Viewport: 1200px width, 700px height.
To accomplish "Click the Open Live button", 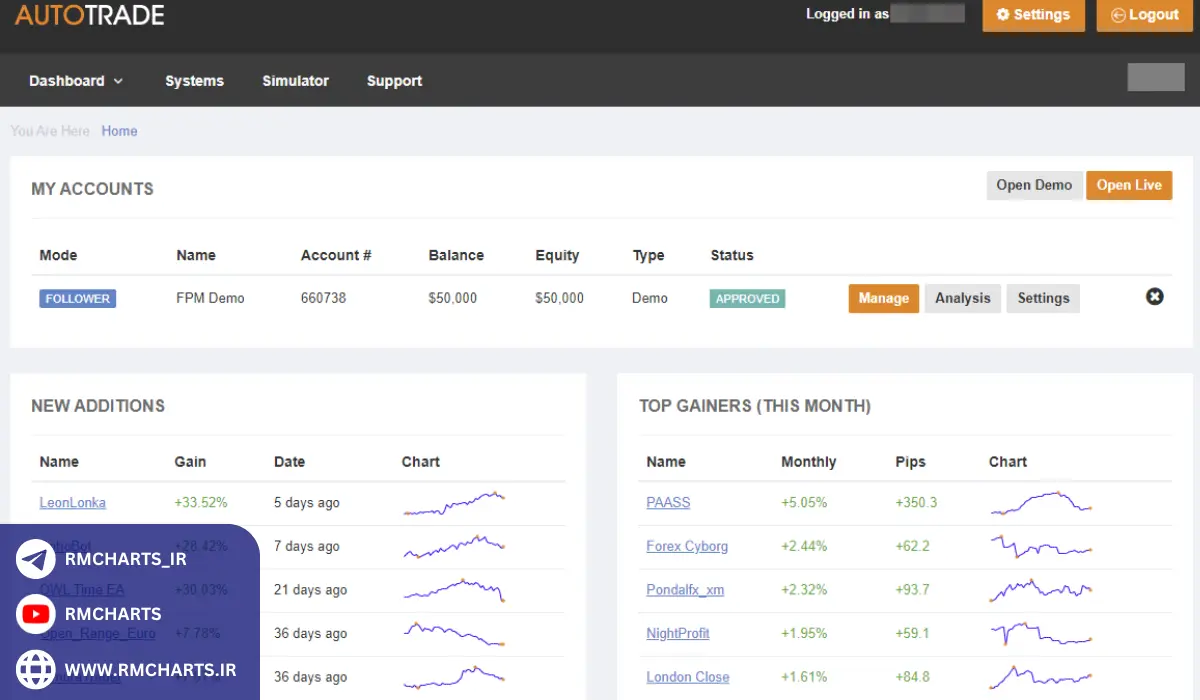I will [x=1128, y=185].
